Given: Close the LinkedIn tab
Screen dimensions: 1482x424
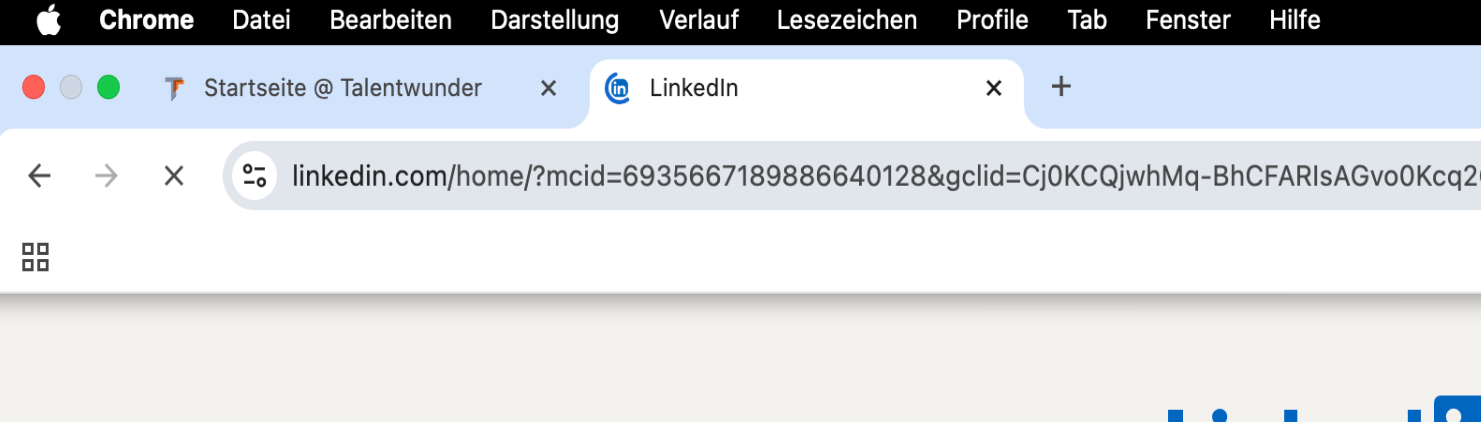Looking at the screenshot, I should 994,89.
